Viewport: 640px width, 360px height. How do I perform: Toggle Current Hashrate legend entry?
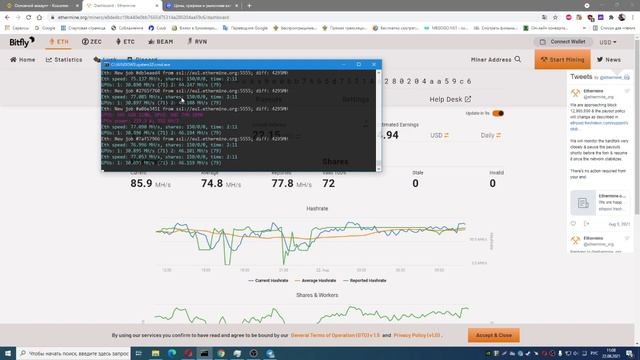tap(268, 280)
